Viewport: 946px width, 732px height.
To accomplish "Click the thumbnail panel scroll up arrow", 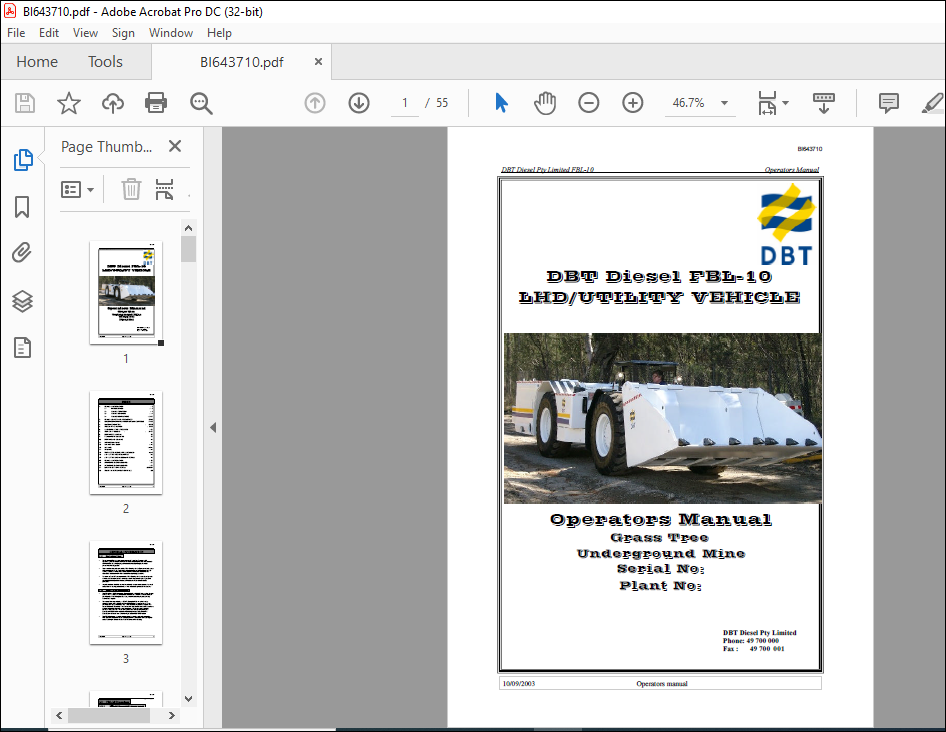I will pyautogui.click(x=188, y=228).
